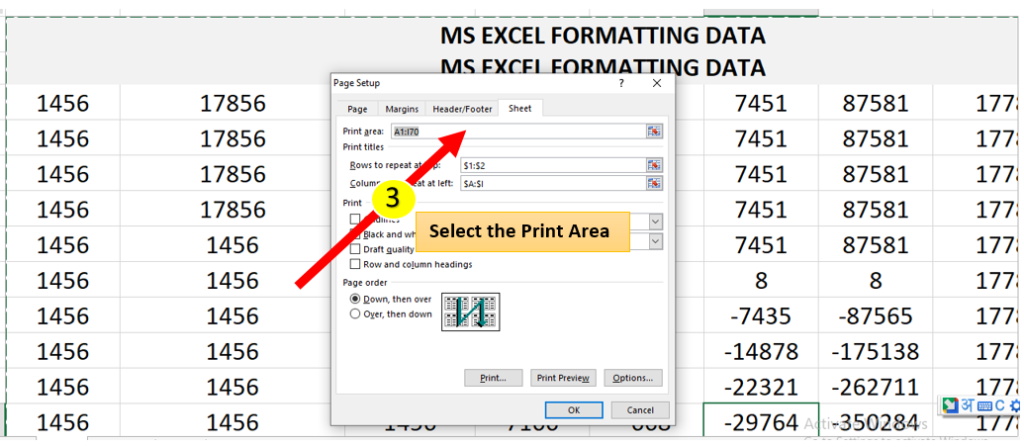Screen dimensions: 1024x447
Task: Click the Print... button
Action: click(x=493, y=378)
